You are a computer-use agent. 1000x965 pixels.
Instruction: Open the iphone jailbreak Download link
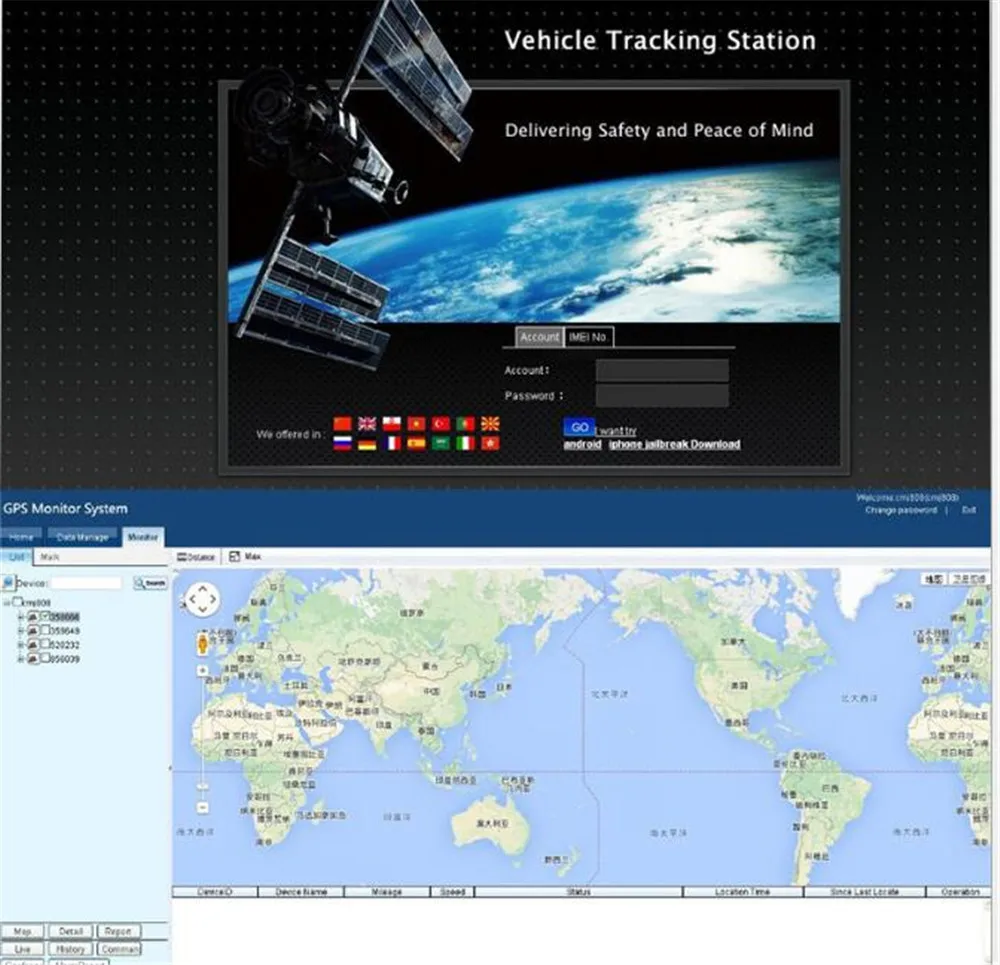click(674, 444)
